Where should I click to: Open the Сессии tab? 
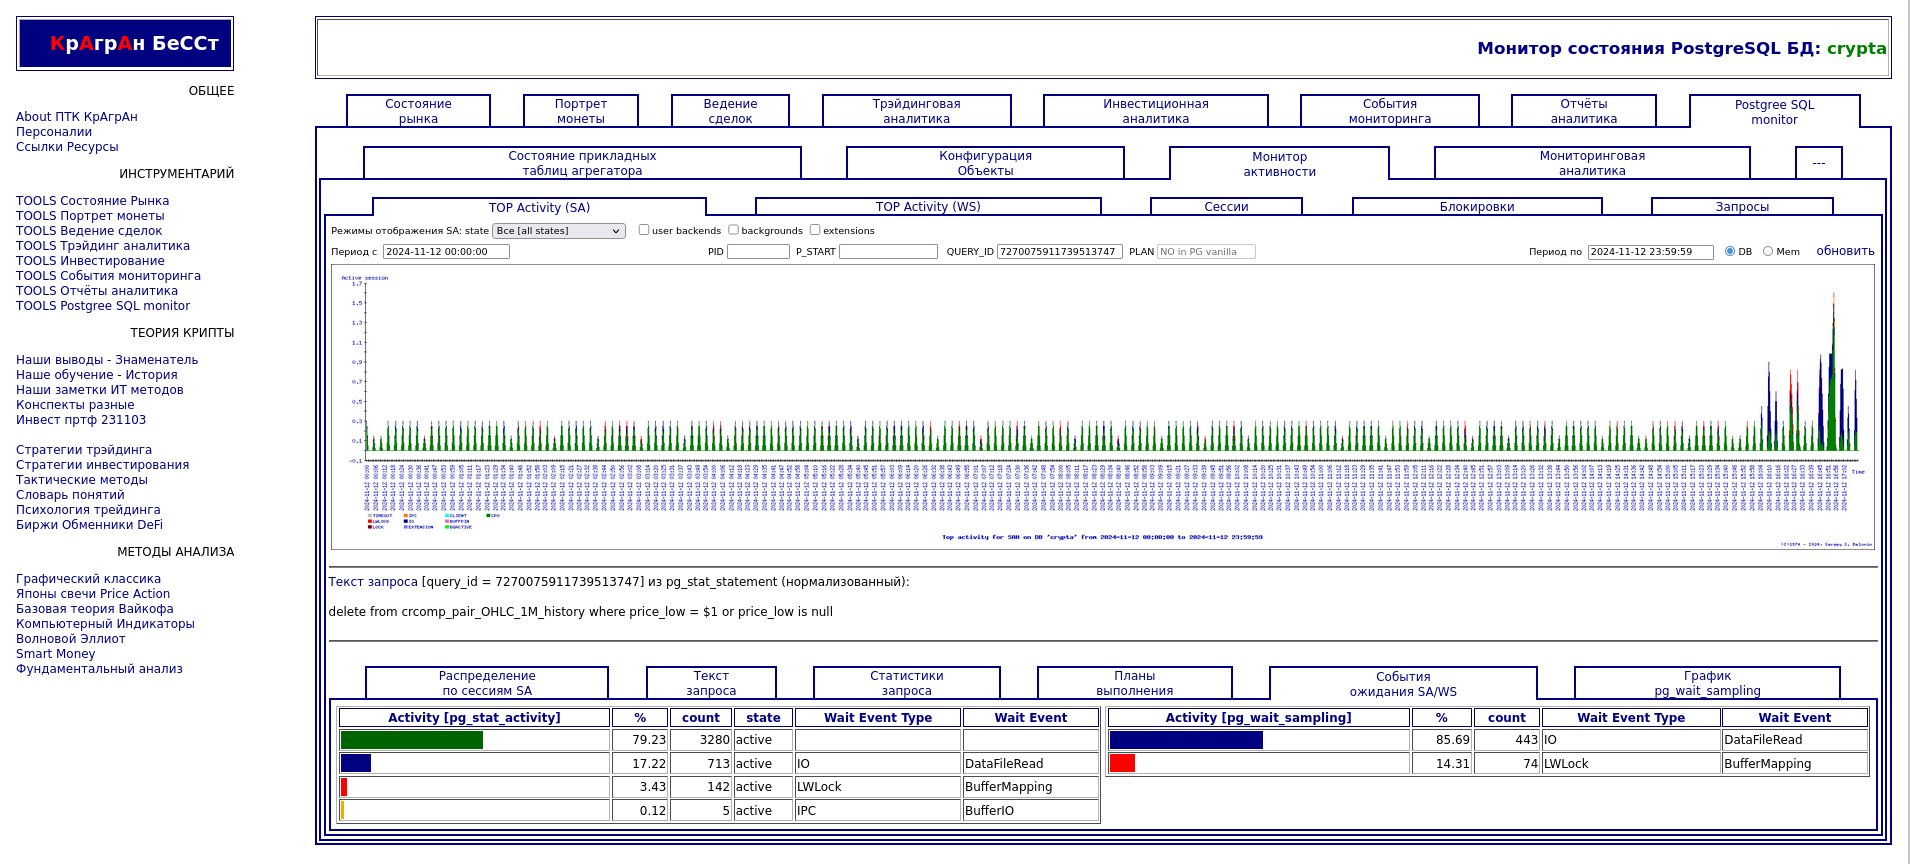point(1226,207)
